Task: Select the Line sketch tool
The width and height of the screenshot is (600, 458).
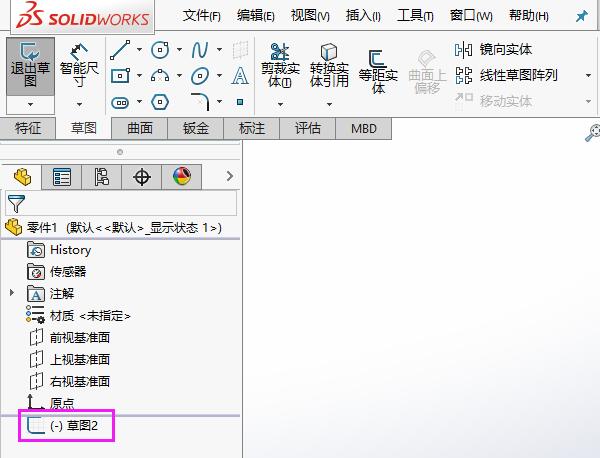Action: tap(120, 50)
